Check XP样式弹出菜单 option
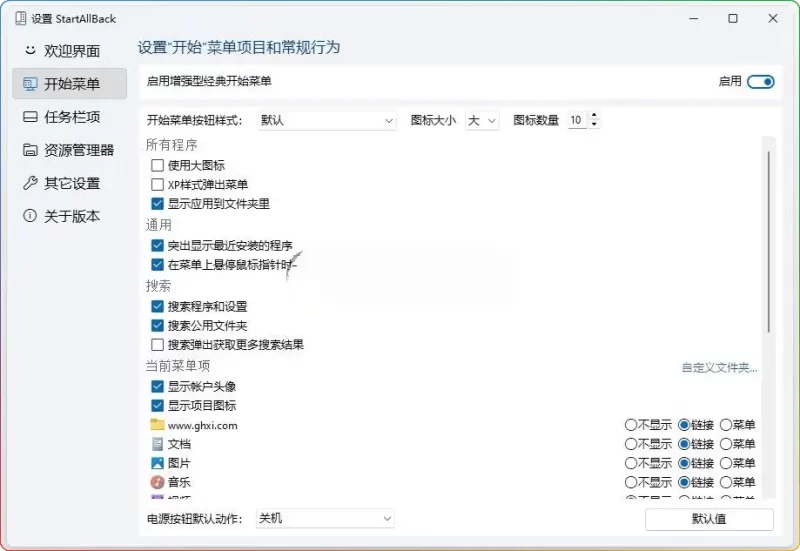Viewport: 800px width, 551px height. coord(157,184)
